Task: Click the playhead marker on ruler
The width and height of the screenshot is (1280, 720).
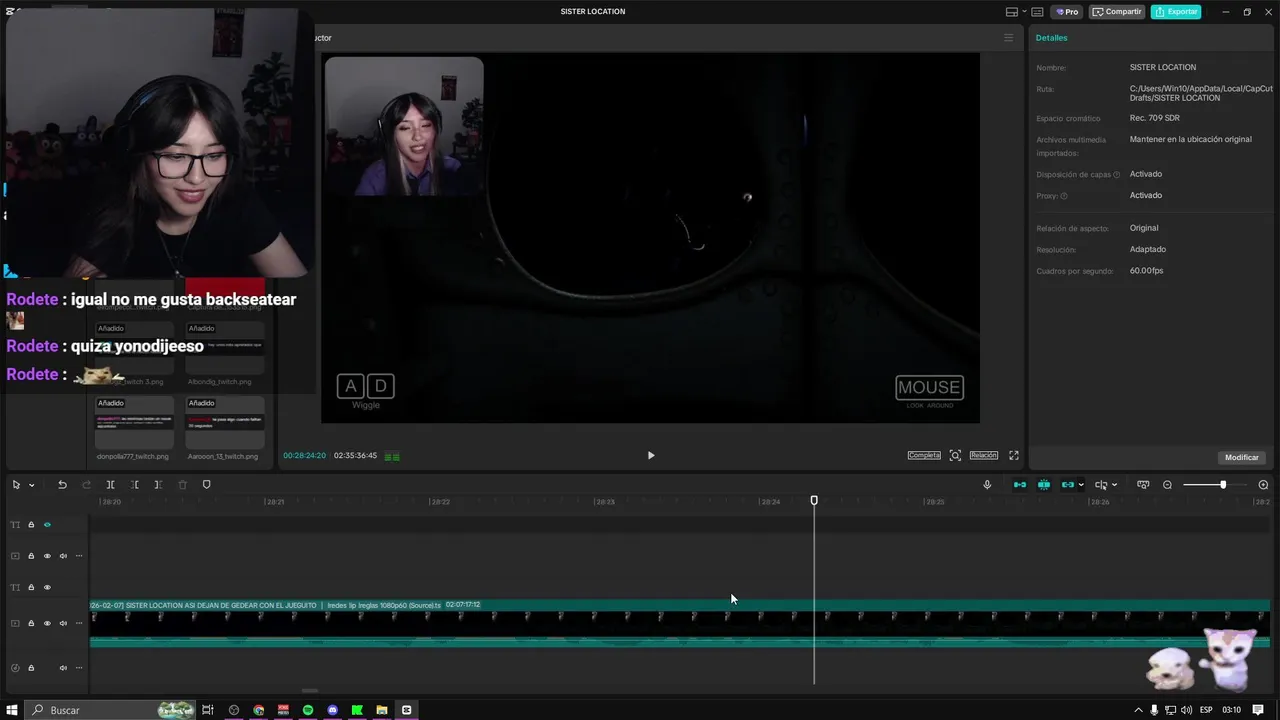Action: pyautogui.click(x=814, y=500)
